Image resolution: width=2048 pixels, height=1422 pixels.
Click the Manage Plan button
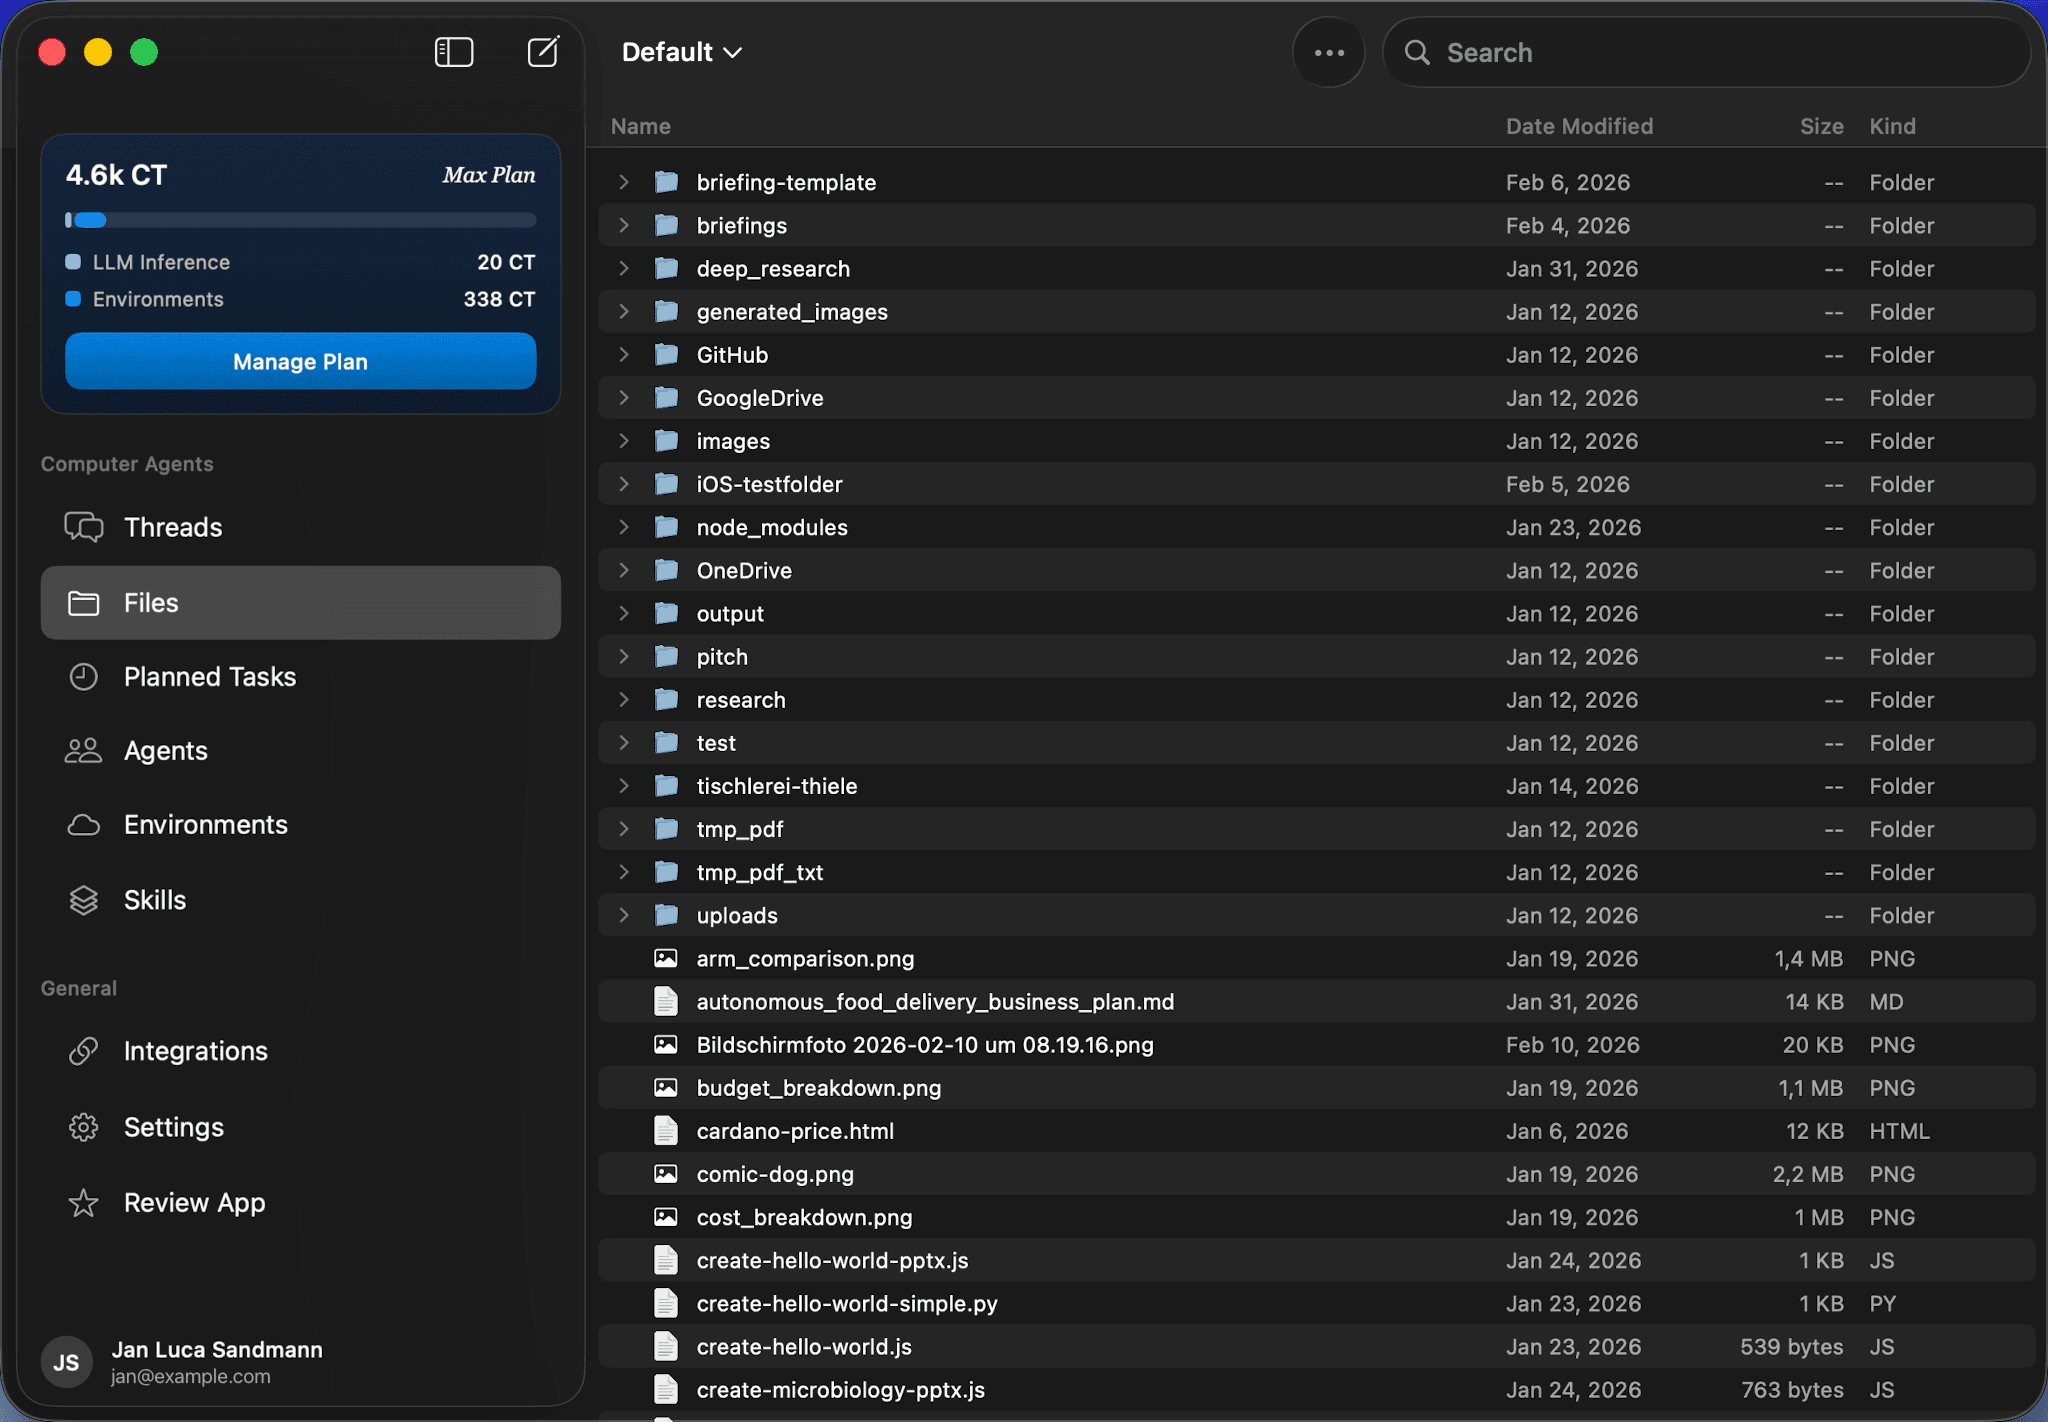point(299,361)
